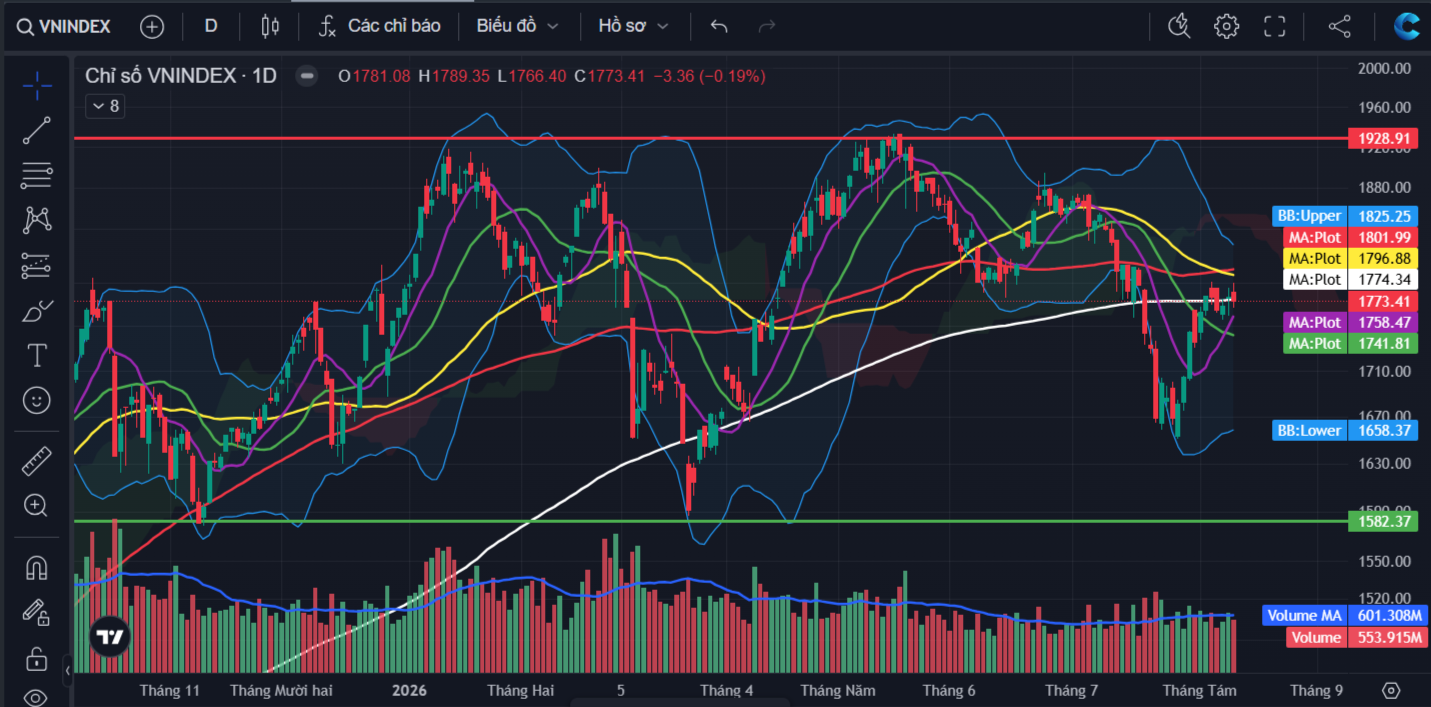
Task: Redo the chart action
Action: click(x=767, y=26)
